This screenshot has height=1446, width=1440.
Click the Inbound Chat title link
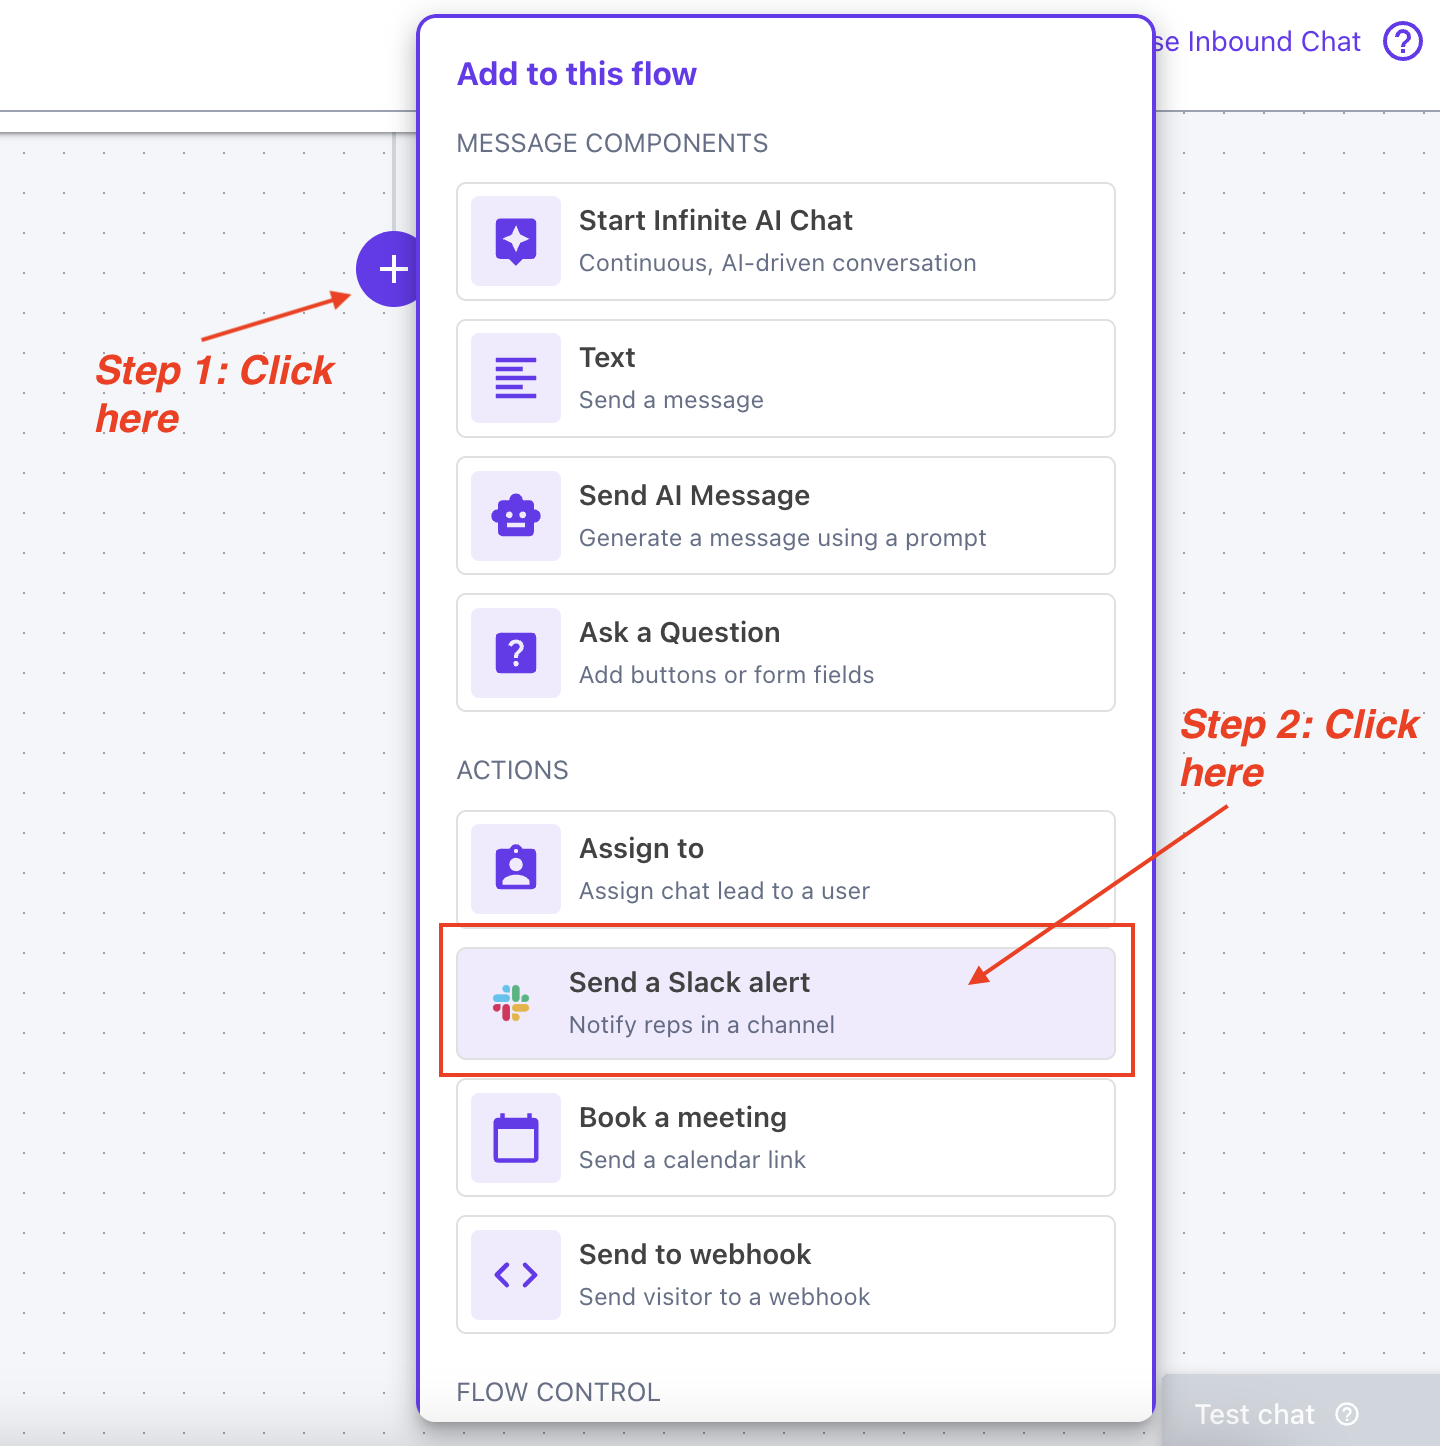(1258, 42)
